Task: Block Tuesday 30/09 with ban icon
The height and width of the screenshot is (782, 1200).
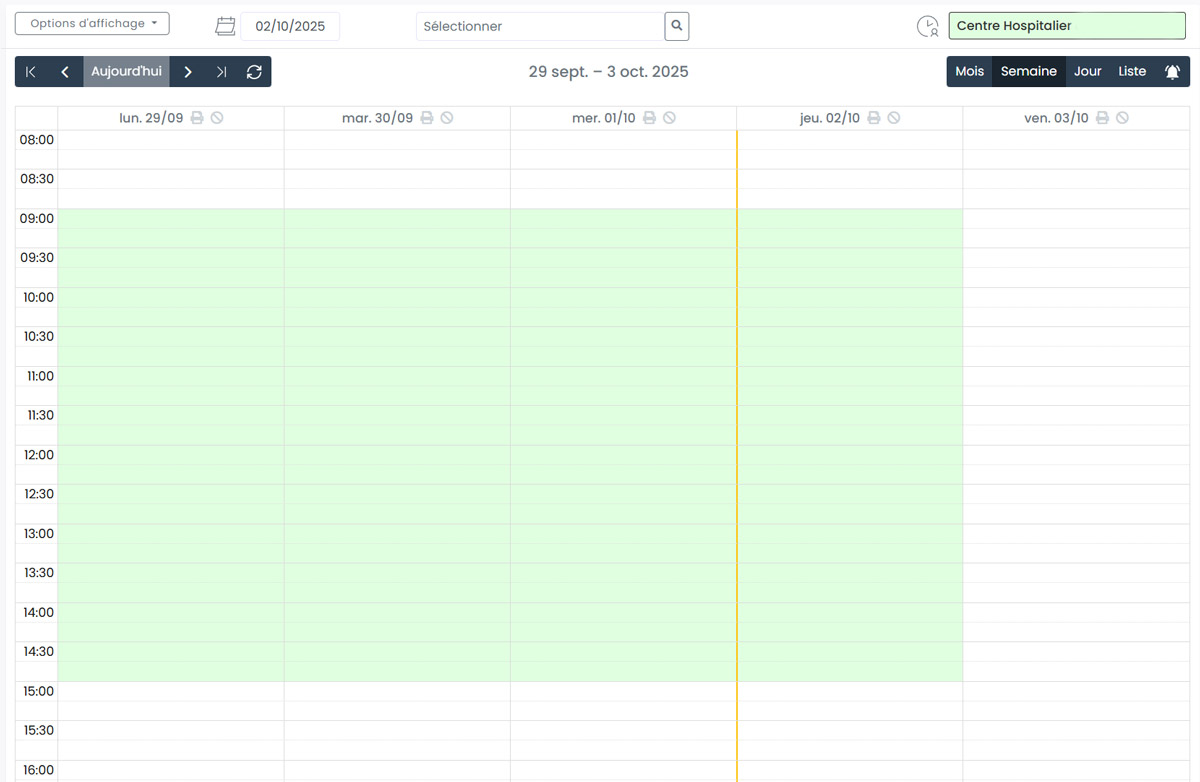Action: click(447, 118)
